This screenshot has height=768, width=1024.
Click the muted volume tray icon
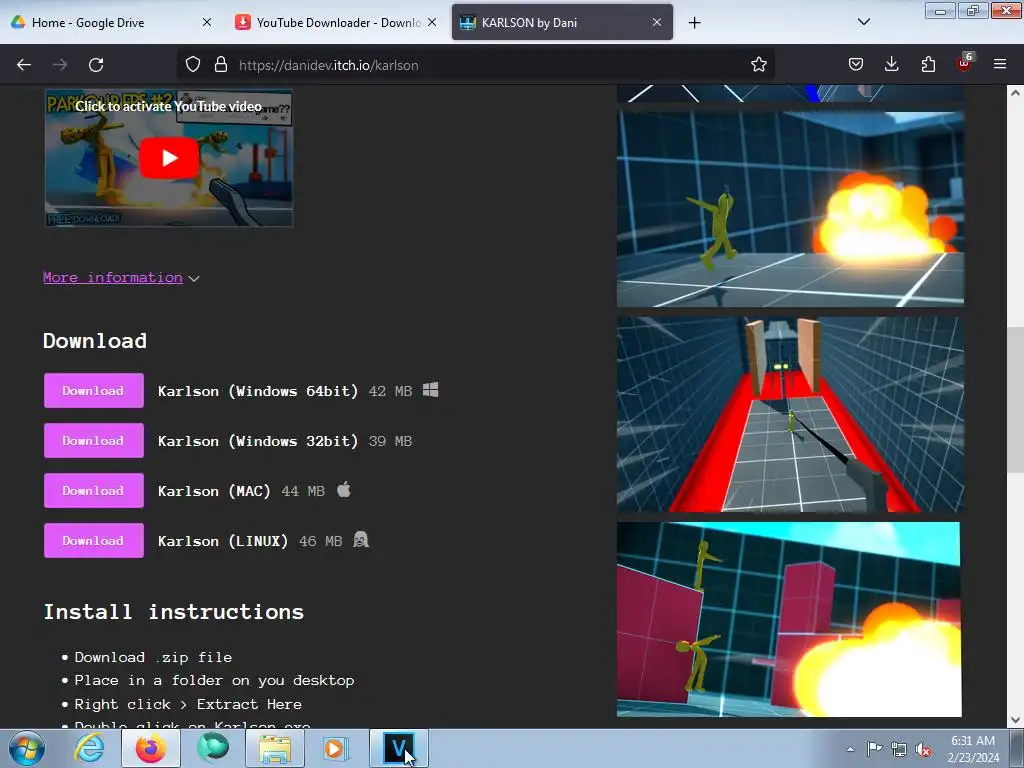point(923,749)
